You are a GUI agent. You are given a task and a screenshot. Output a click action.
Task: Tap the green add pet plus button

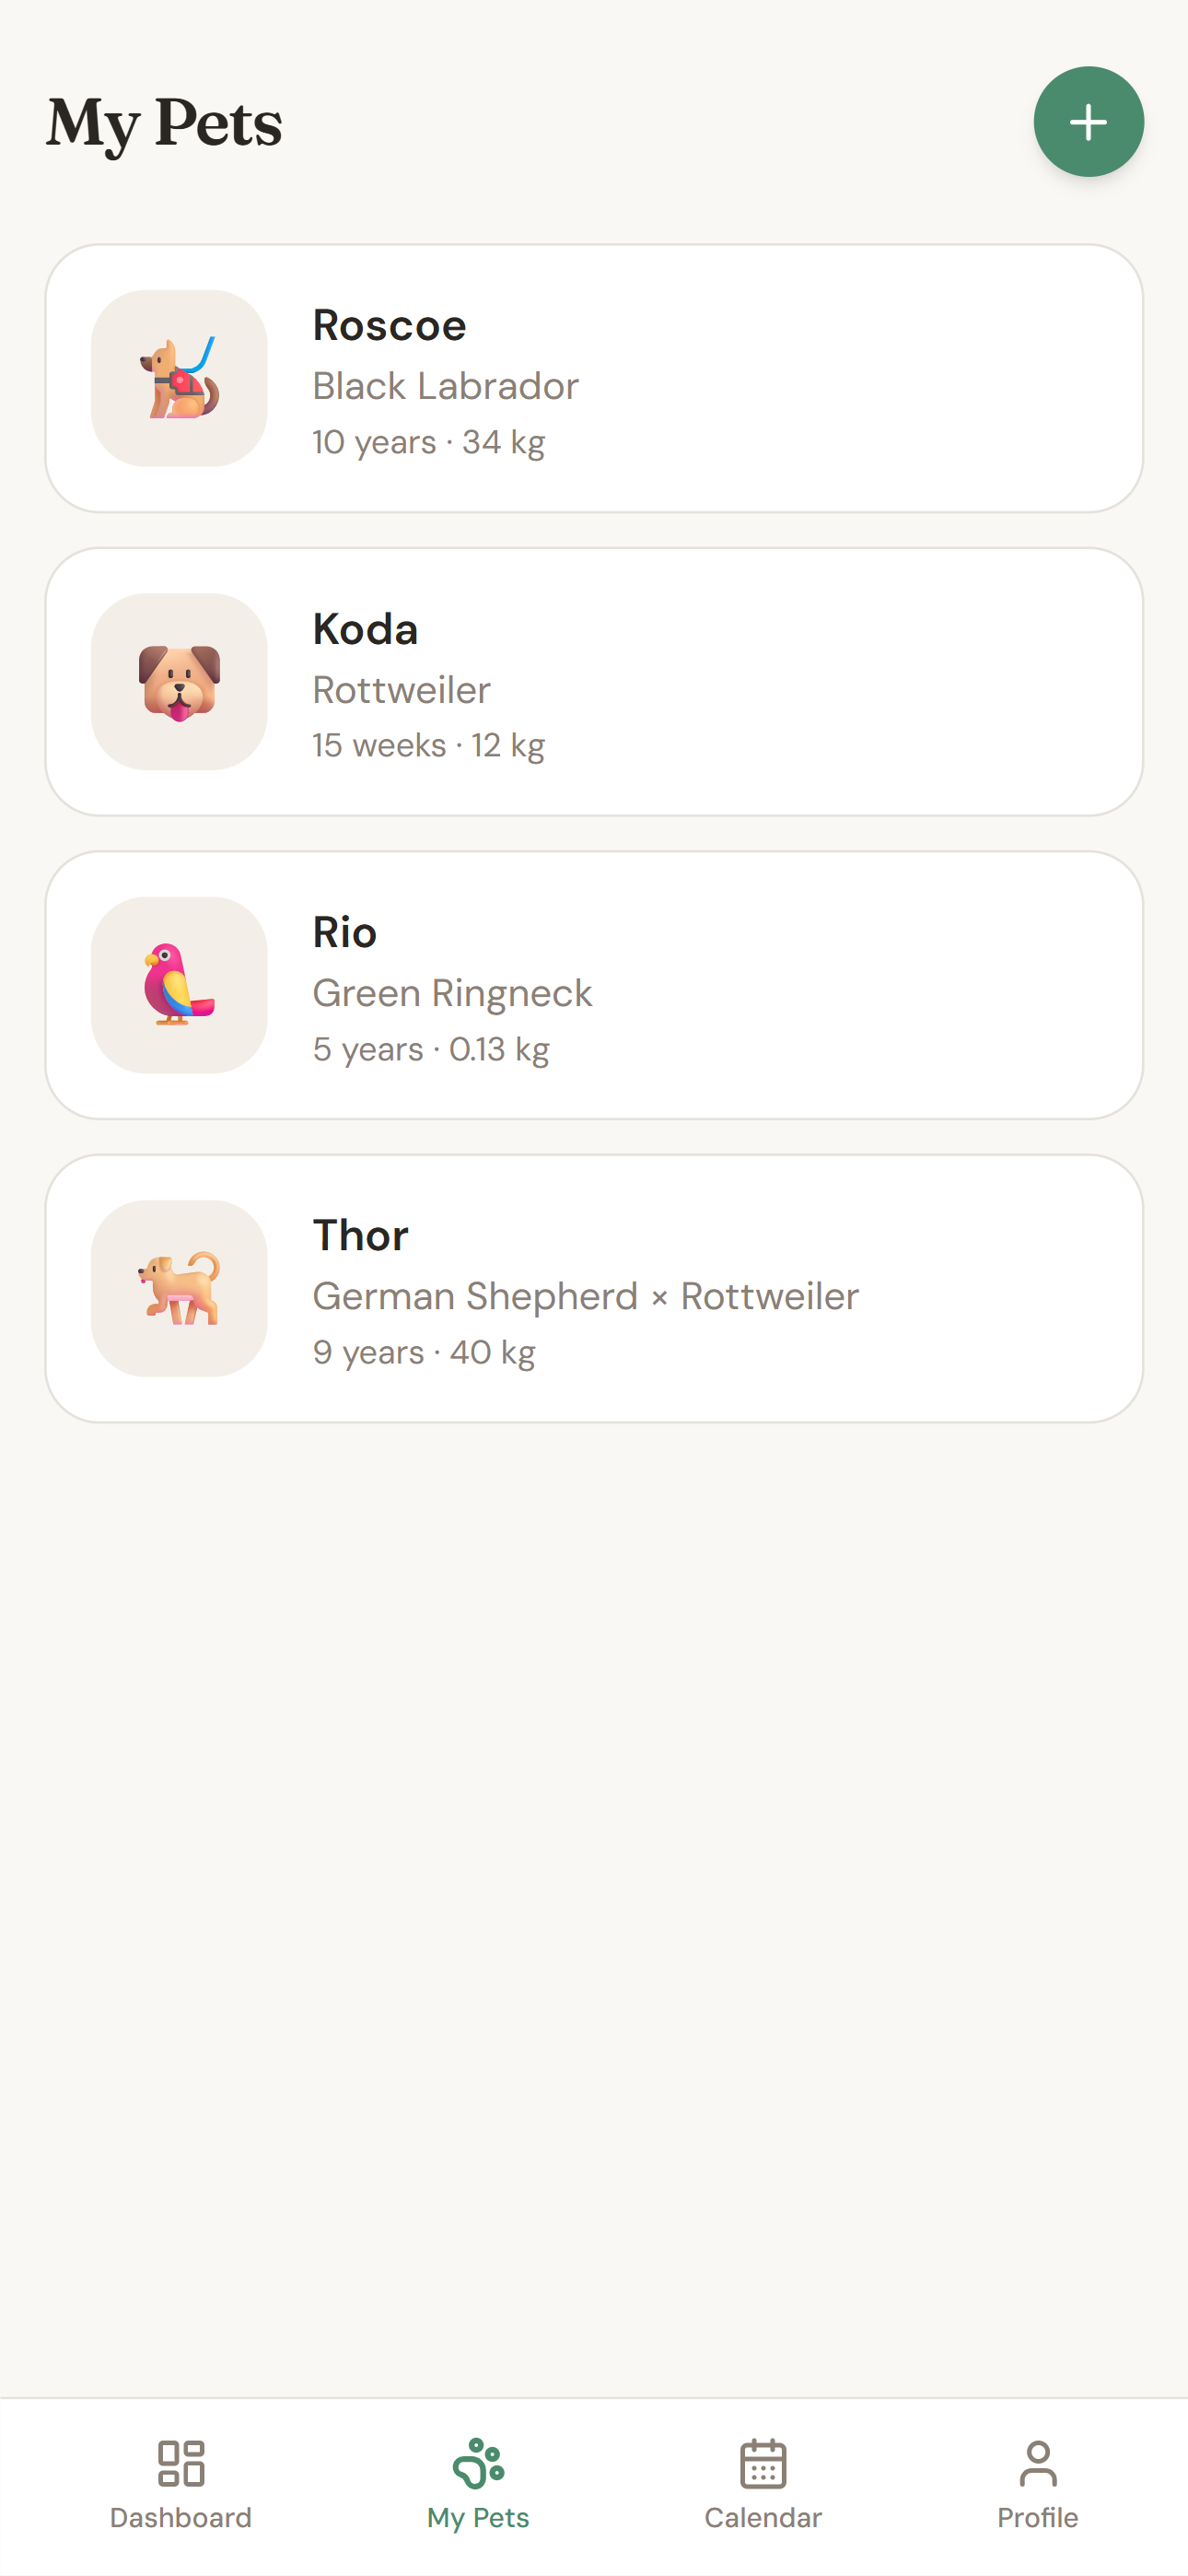click(x=1088, y=122)
